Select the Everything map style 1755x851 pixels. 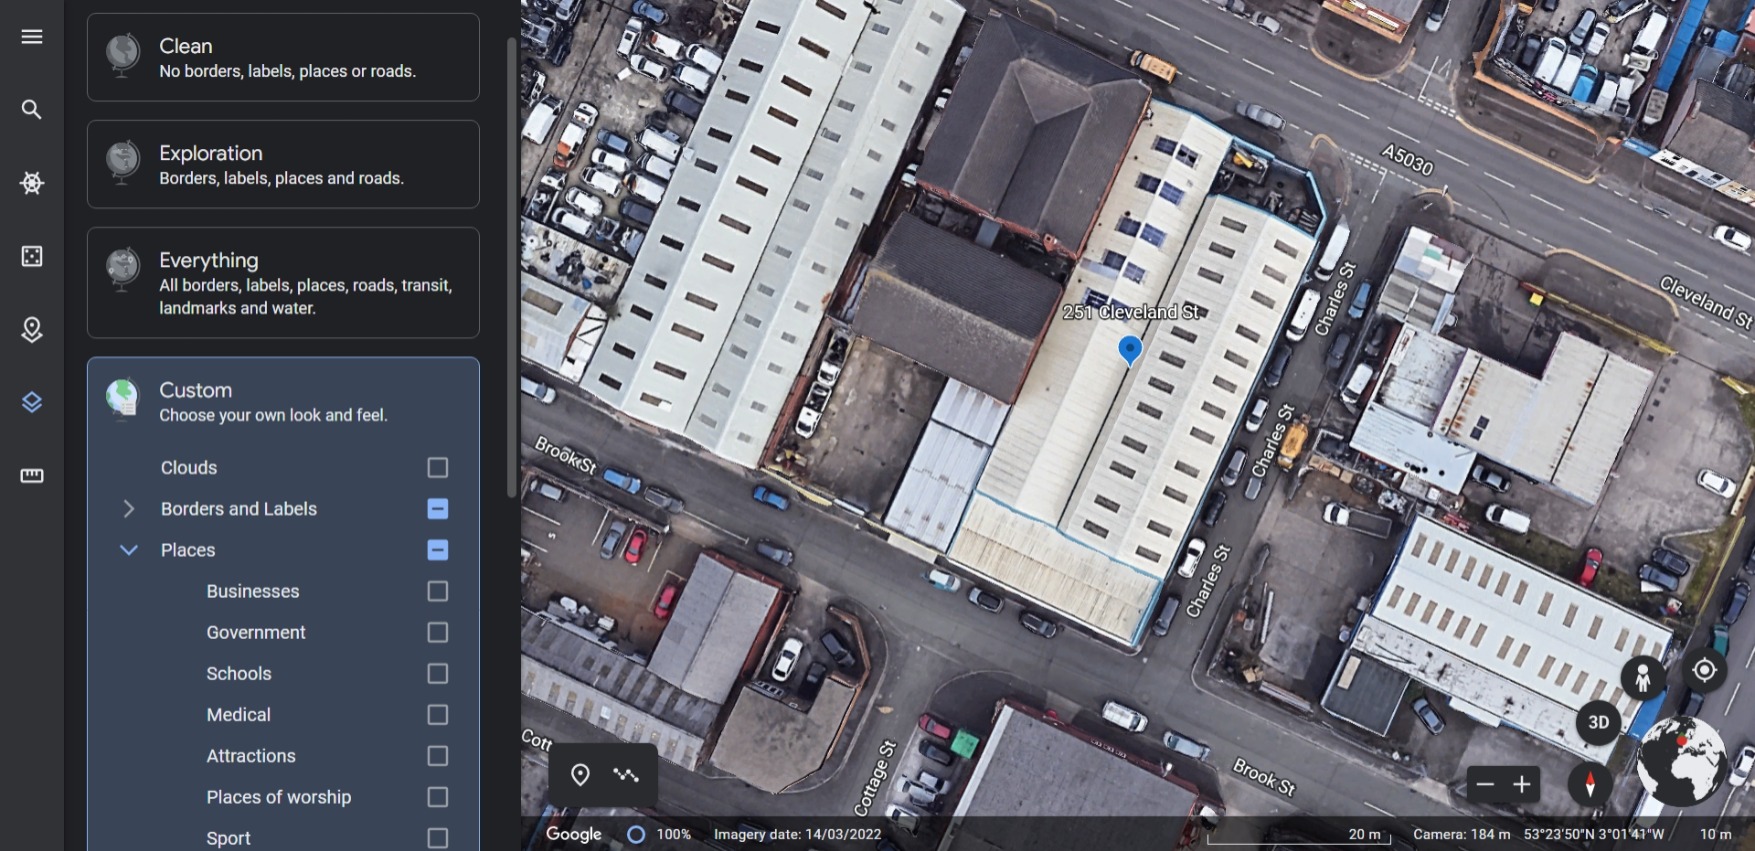tap(283, 282)
